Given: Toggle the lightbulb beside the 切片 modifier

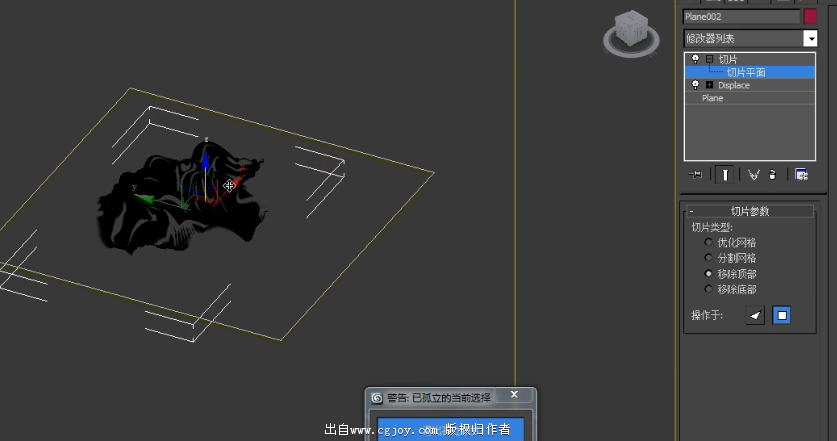Looking at the screenshot, I should [695, 59].
